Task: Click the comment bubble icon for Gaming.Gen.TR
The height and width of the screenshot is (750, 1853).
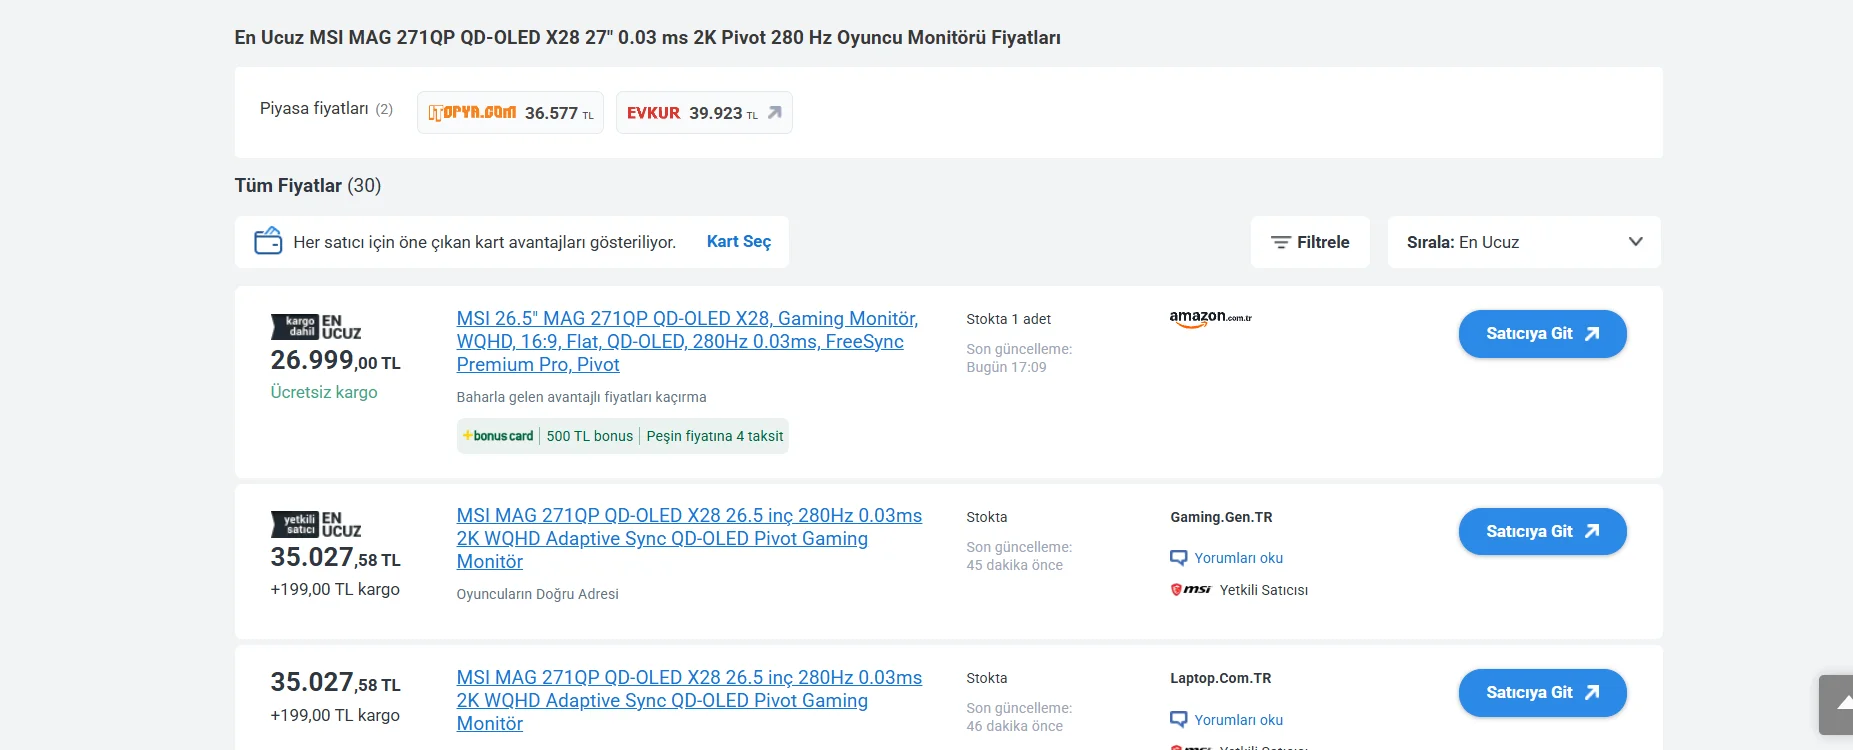Action: tap(1179, 558)
